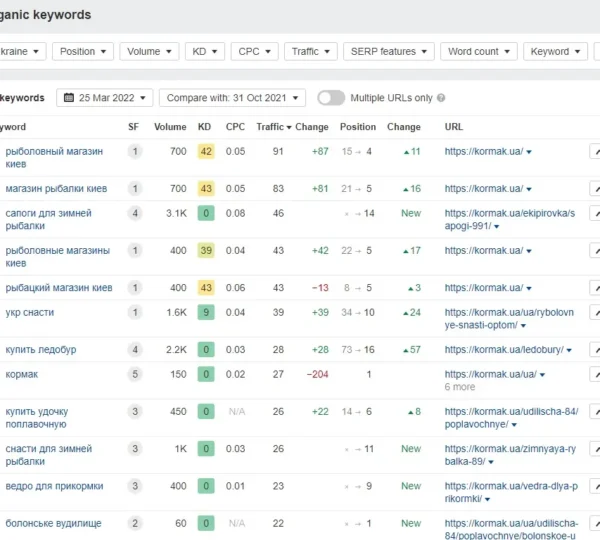Image resolution: width=600 pixels, height=540 pixels.
Task: Click the SF badge showing 5 for кормак
Action: 134,374
